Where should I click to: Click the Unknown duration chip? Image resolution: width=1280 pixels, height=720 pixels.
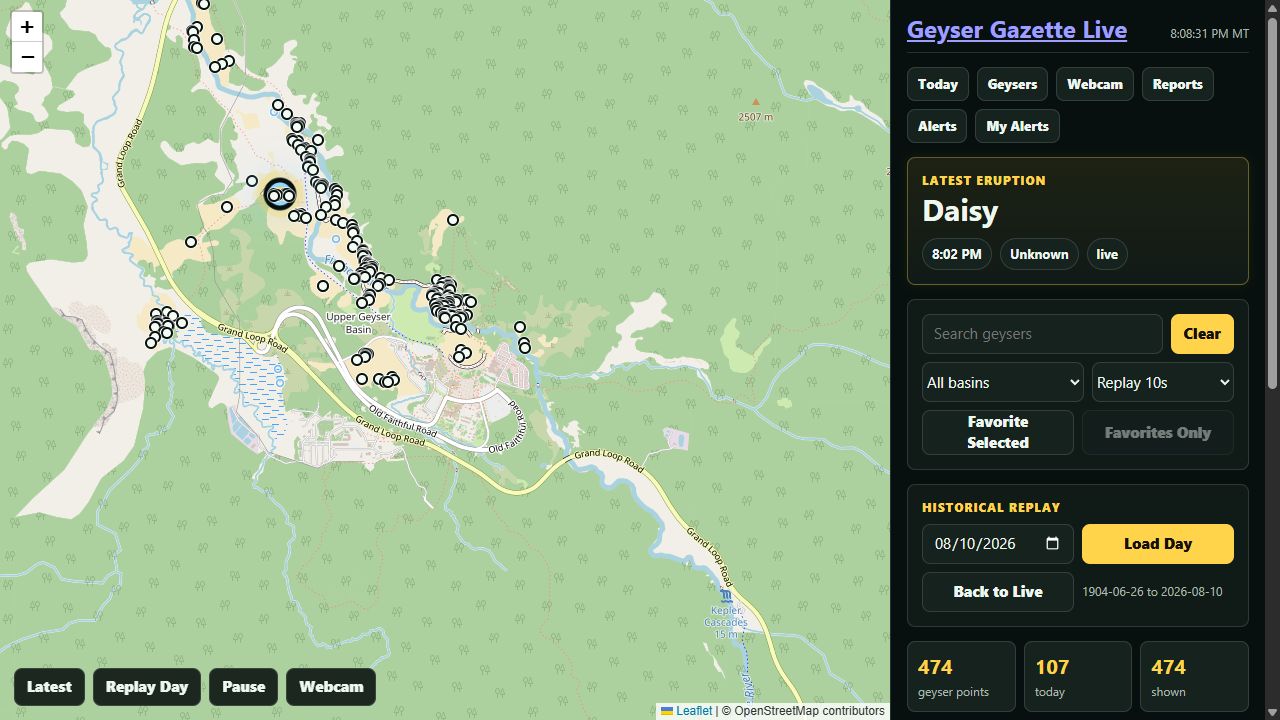tap(1039, 254)
